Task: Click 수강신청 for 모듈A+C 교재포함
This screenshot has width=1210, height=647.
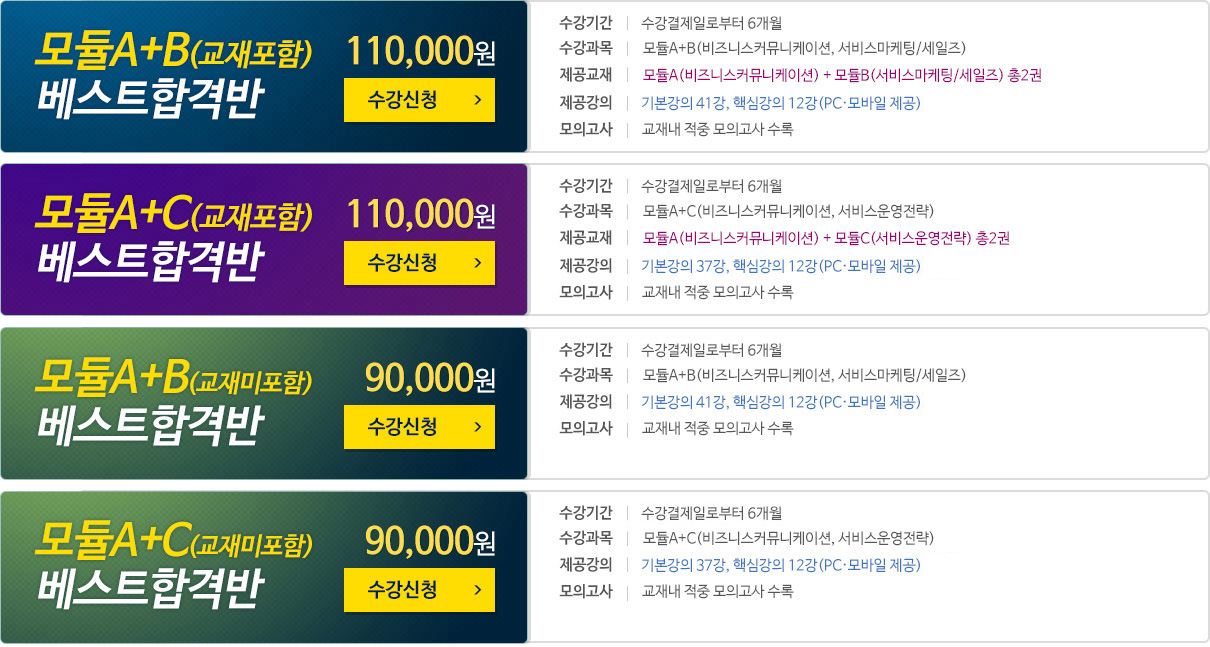Action: 419,263
